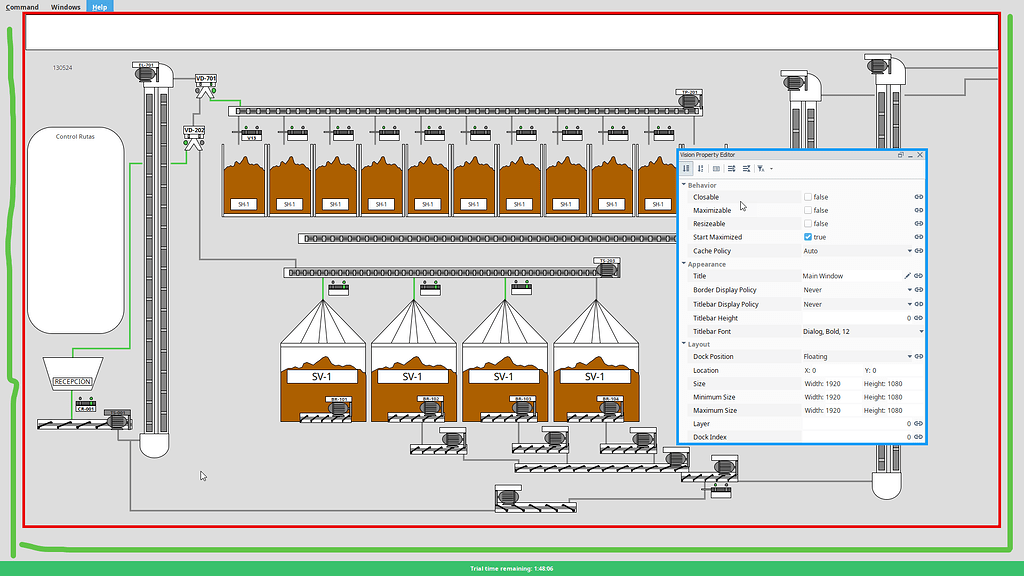Click the pencil edit icon beside Title
The image size is (1024, 576).
point(907,276)
